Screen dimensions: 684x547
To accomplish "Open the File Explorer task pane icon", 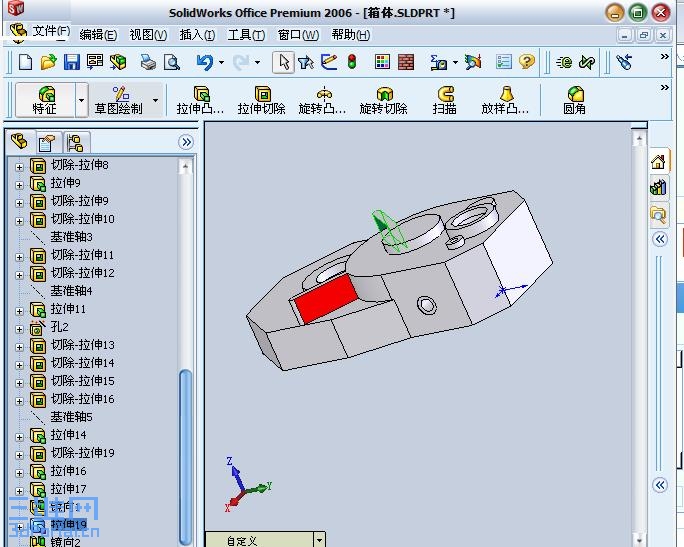I will point(659,215).
